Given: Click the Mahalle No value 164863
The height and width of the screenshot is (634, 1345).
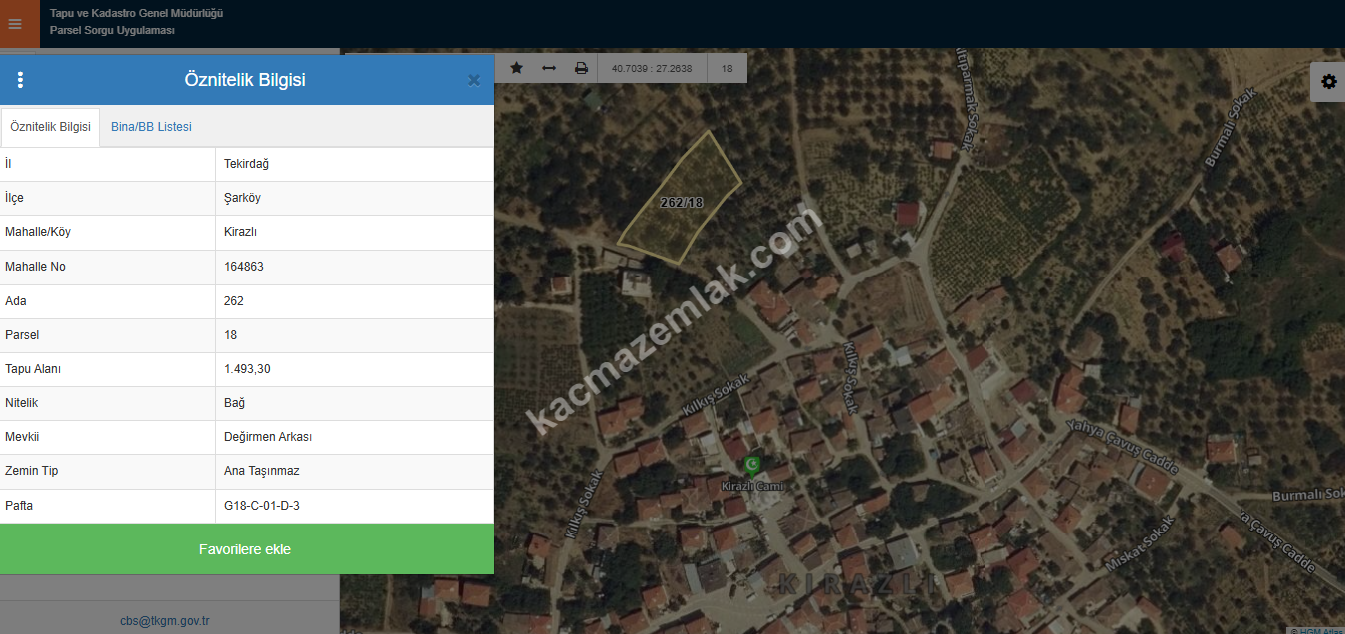Looking at the screenshot, I should pos(244,267).
